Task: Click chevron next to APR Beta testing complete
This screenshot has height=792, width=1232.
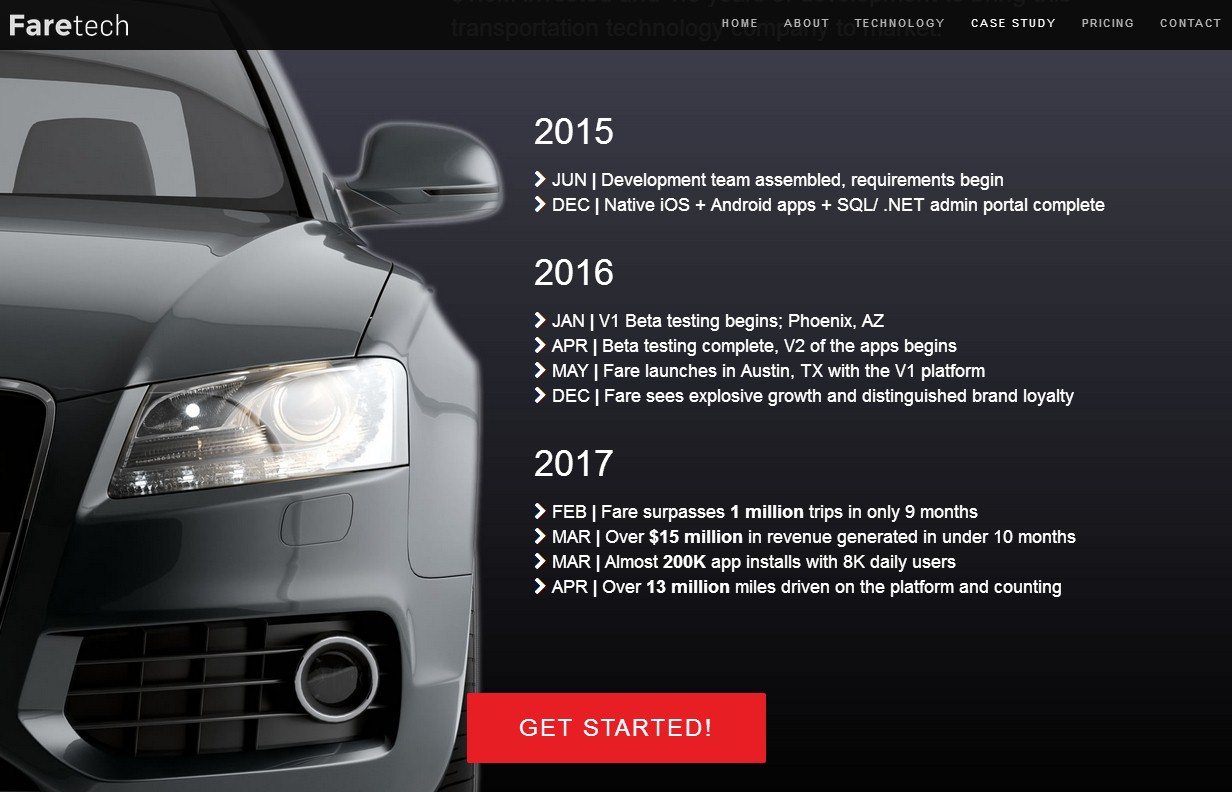Action: point(540,346)
